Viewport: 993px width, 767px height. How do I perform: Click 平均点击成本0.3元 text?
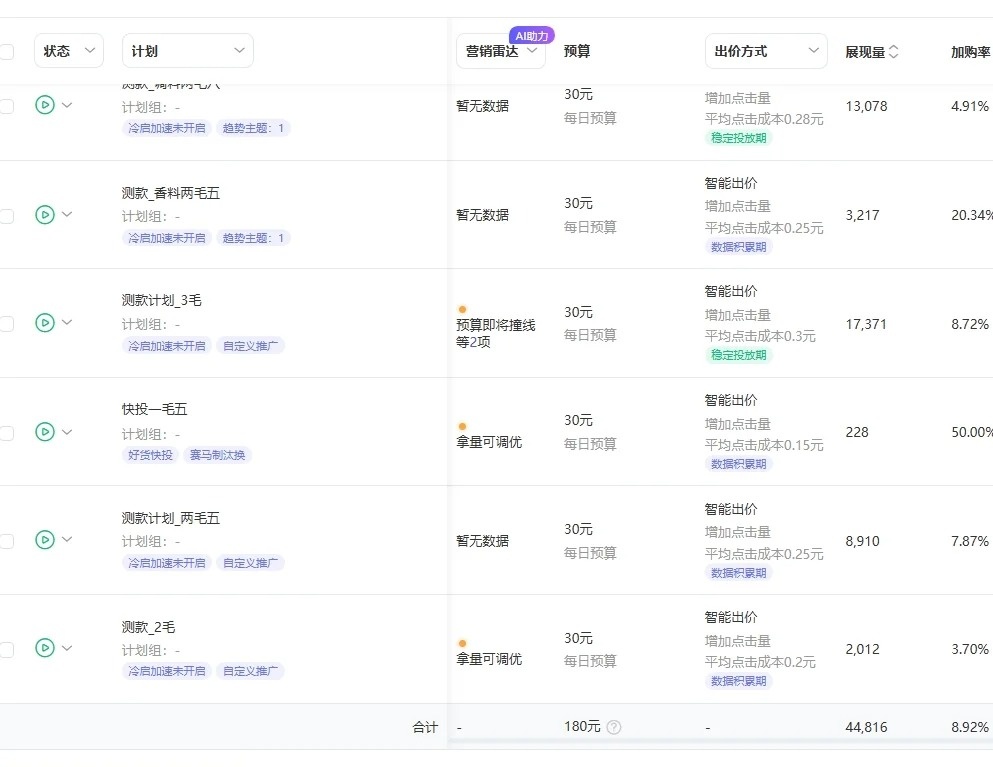click(760, 336)
